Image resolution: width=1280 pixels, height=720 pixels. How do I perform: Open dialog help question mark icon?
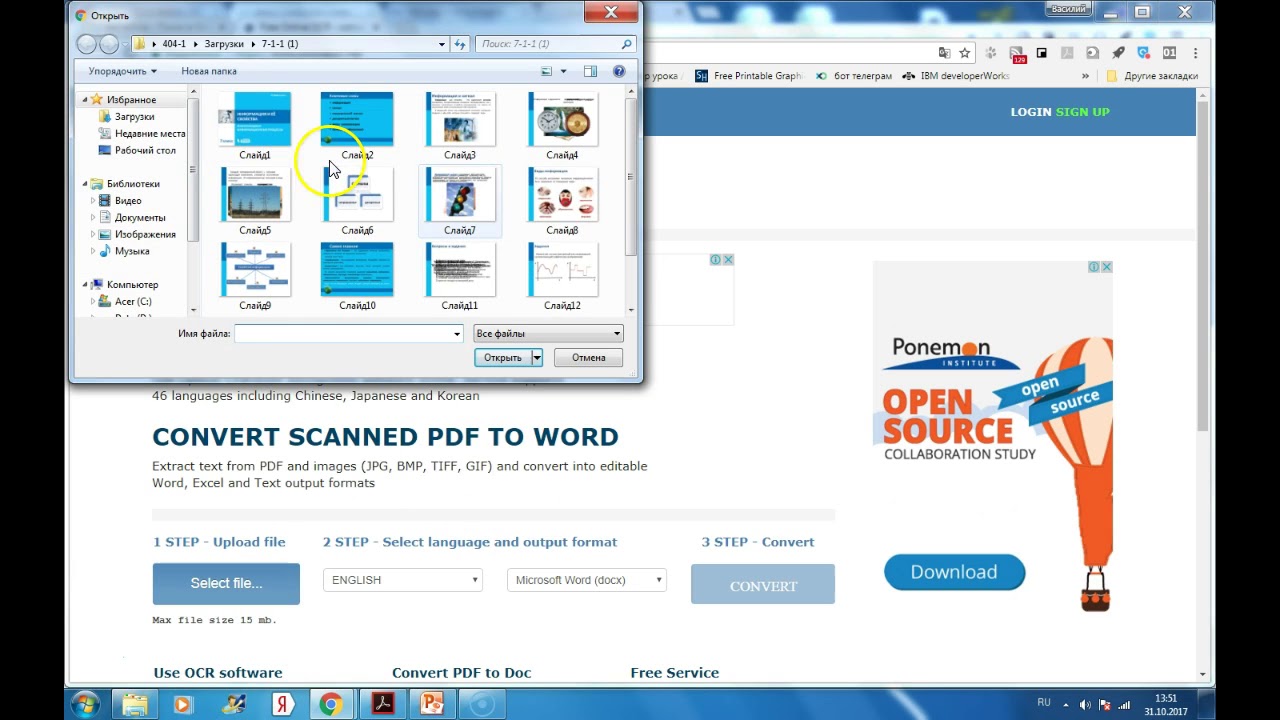[619, 71]
